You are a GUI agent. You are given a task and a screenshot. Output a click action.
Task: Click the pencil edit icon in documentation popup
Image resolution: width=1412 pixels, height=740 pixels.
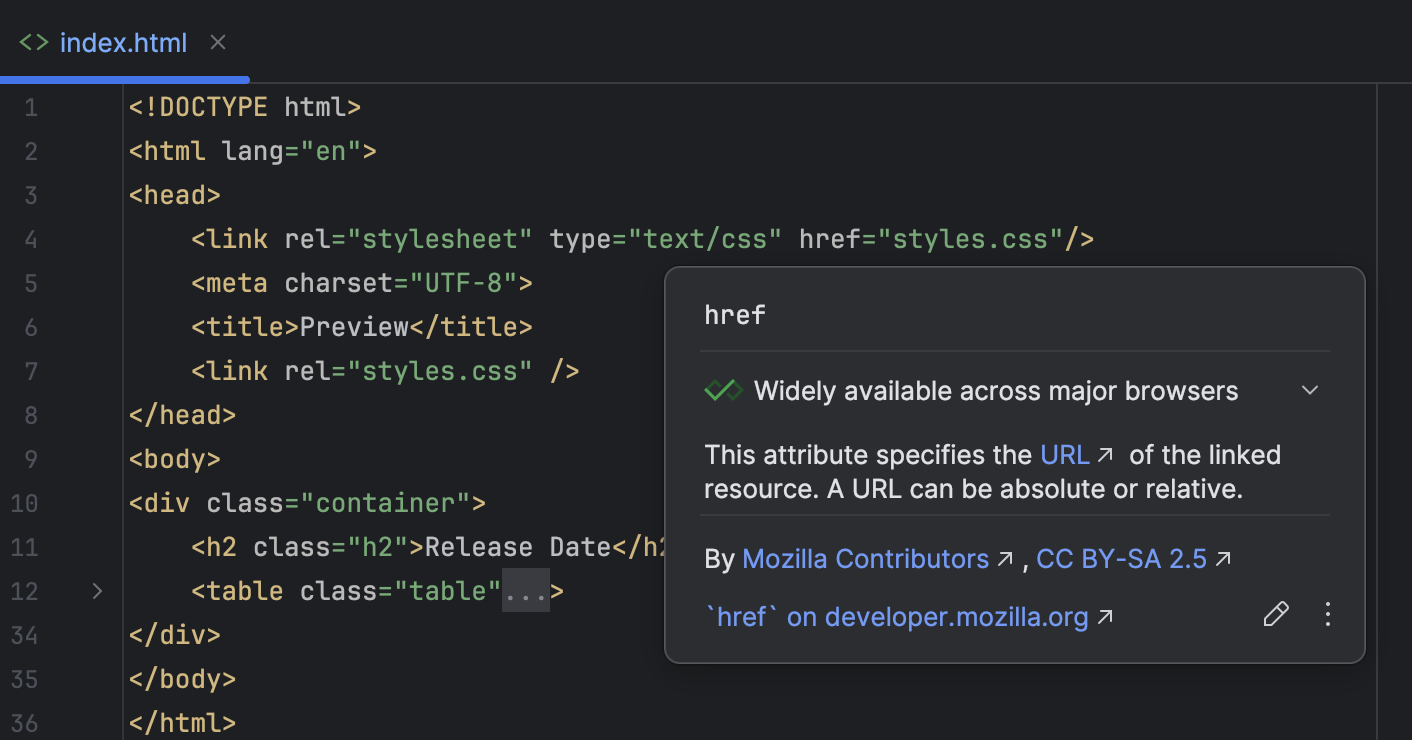click(1276, 614)
